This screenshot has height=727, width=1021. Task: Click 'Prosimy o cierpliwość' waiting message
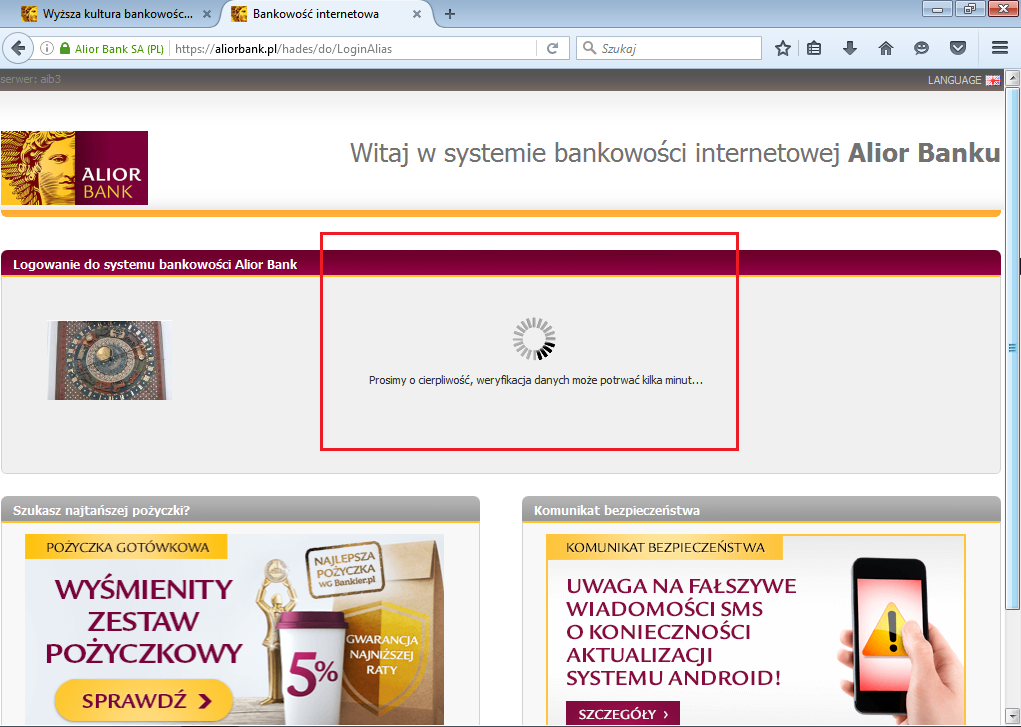pyautogui.click(x=536, y=380)
